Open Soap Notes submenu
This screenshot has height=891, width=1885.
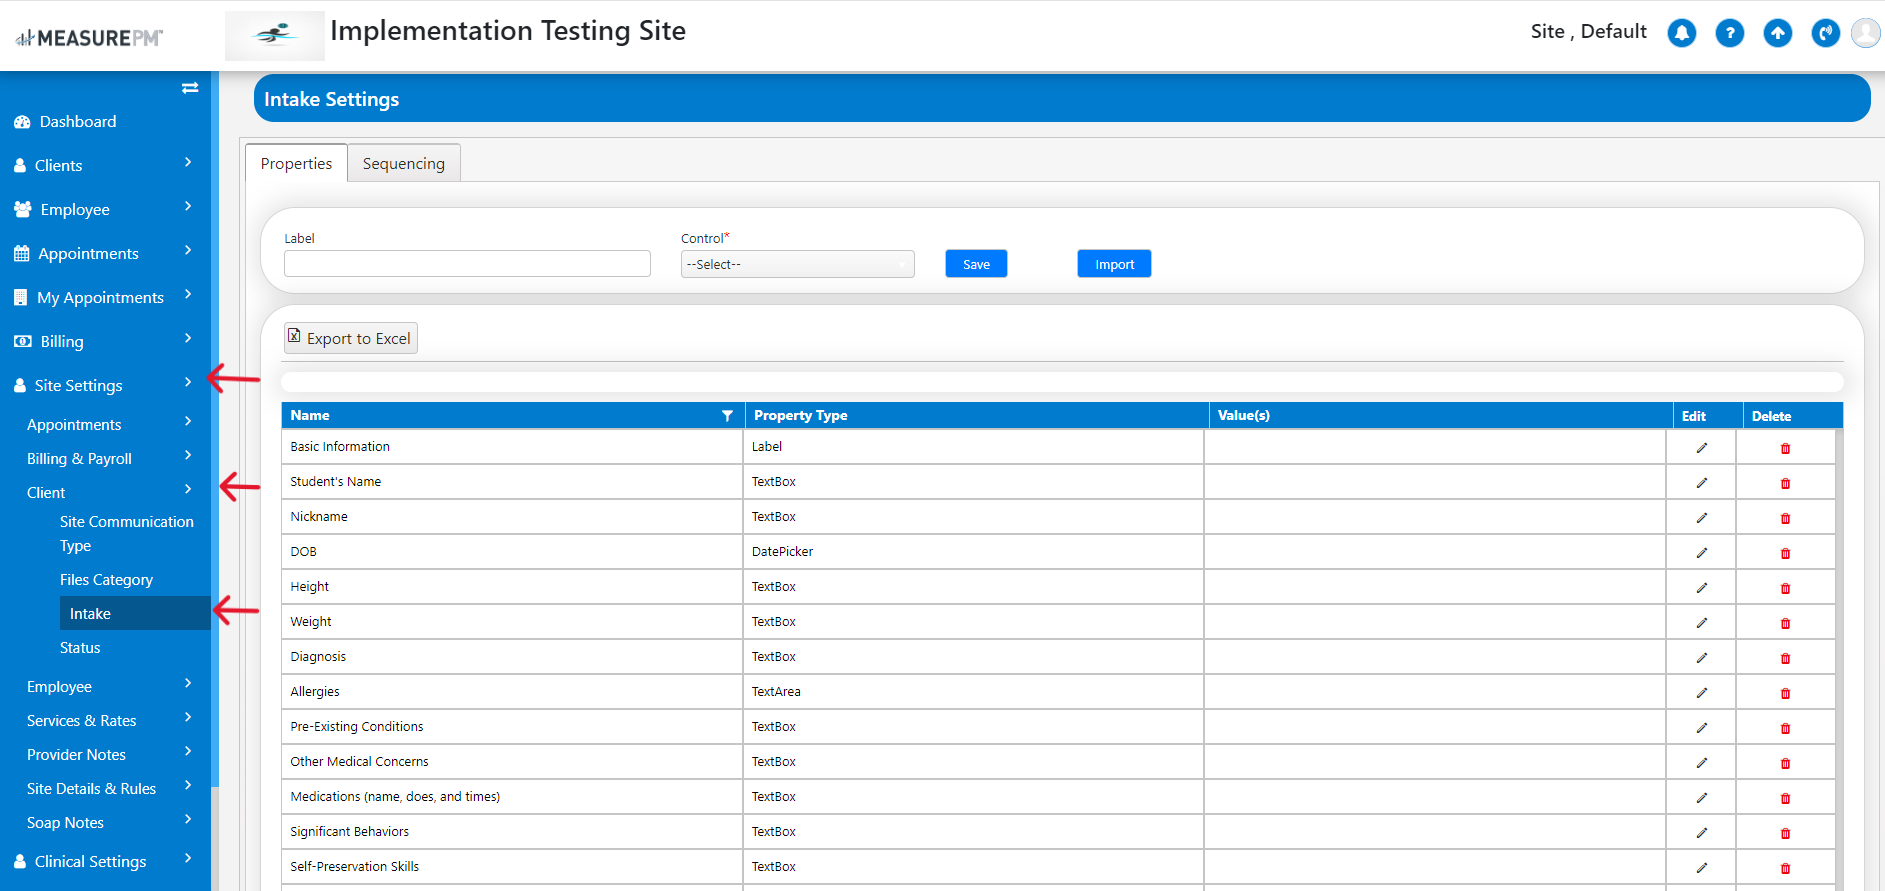coord(105,822)
